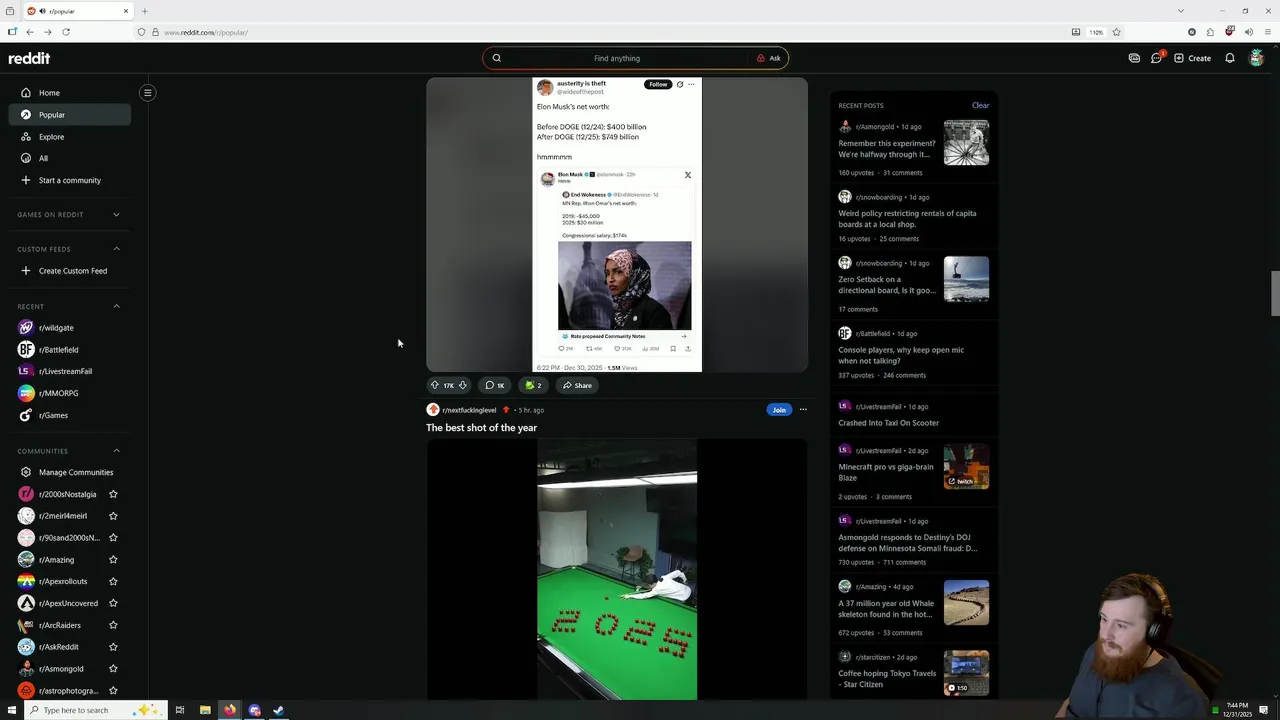Upvote the Elon Musk net worth post

point(434,385)
